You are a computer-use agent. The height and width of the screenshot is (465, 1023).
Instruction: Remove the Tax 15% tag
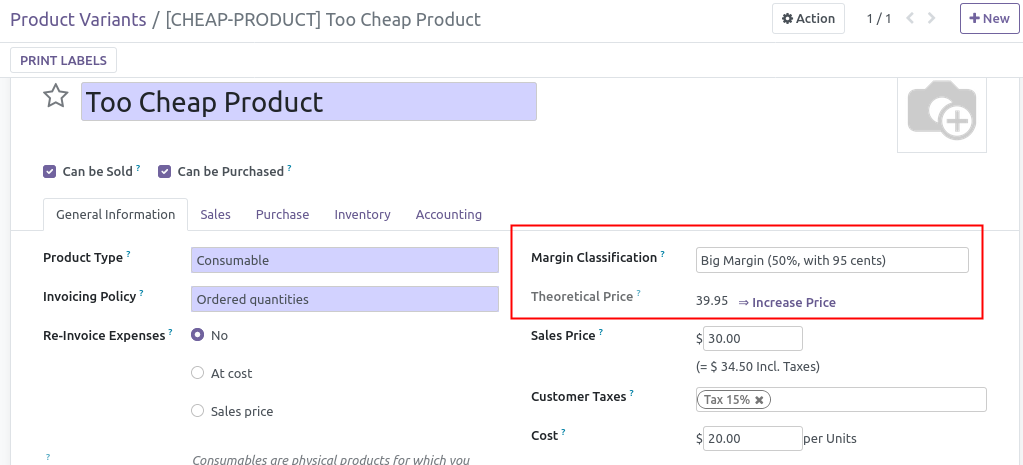point(759,400)
